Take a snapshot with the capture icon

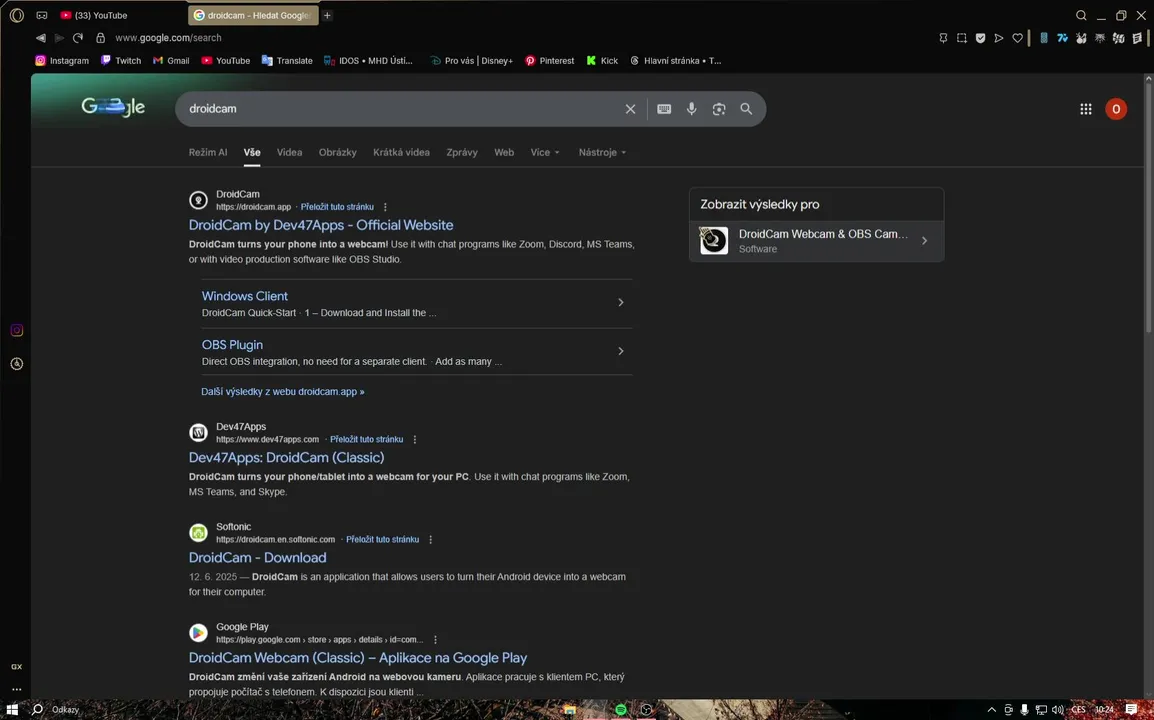click(x=962, y=38)
